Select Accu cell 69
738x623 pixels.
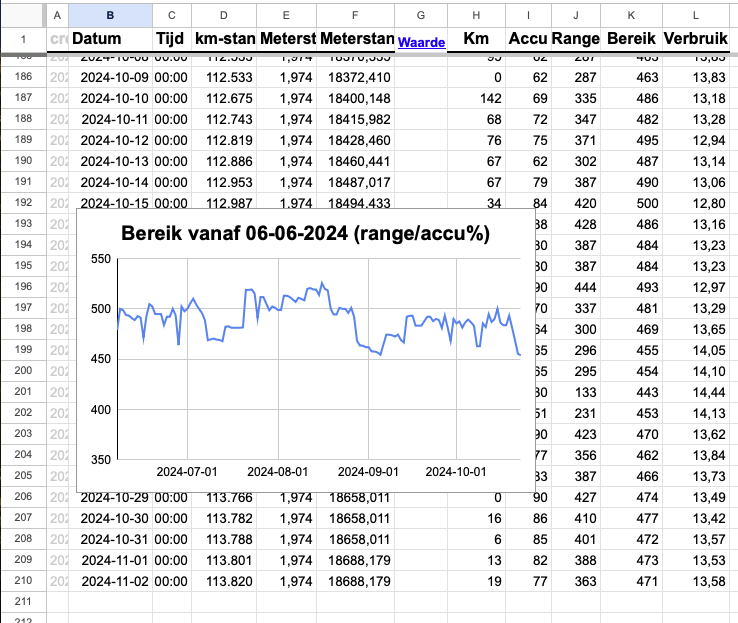(528, 98)
